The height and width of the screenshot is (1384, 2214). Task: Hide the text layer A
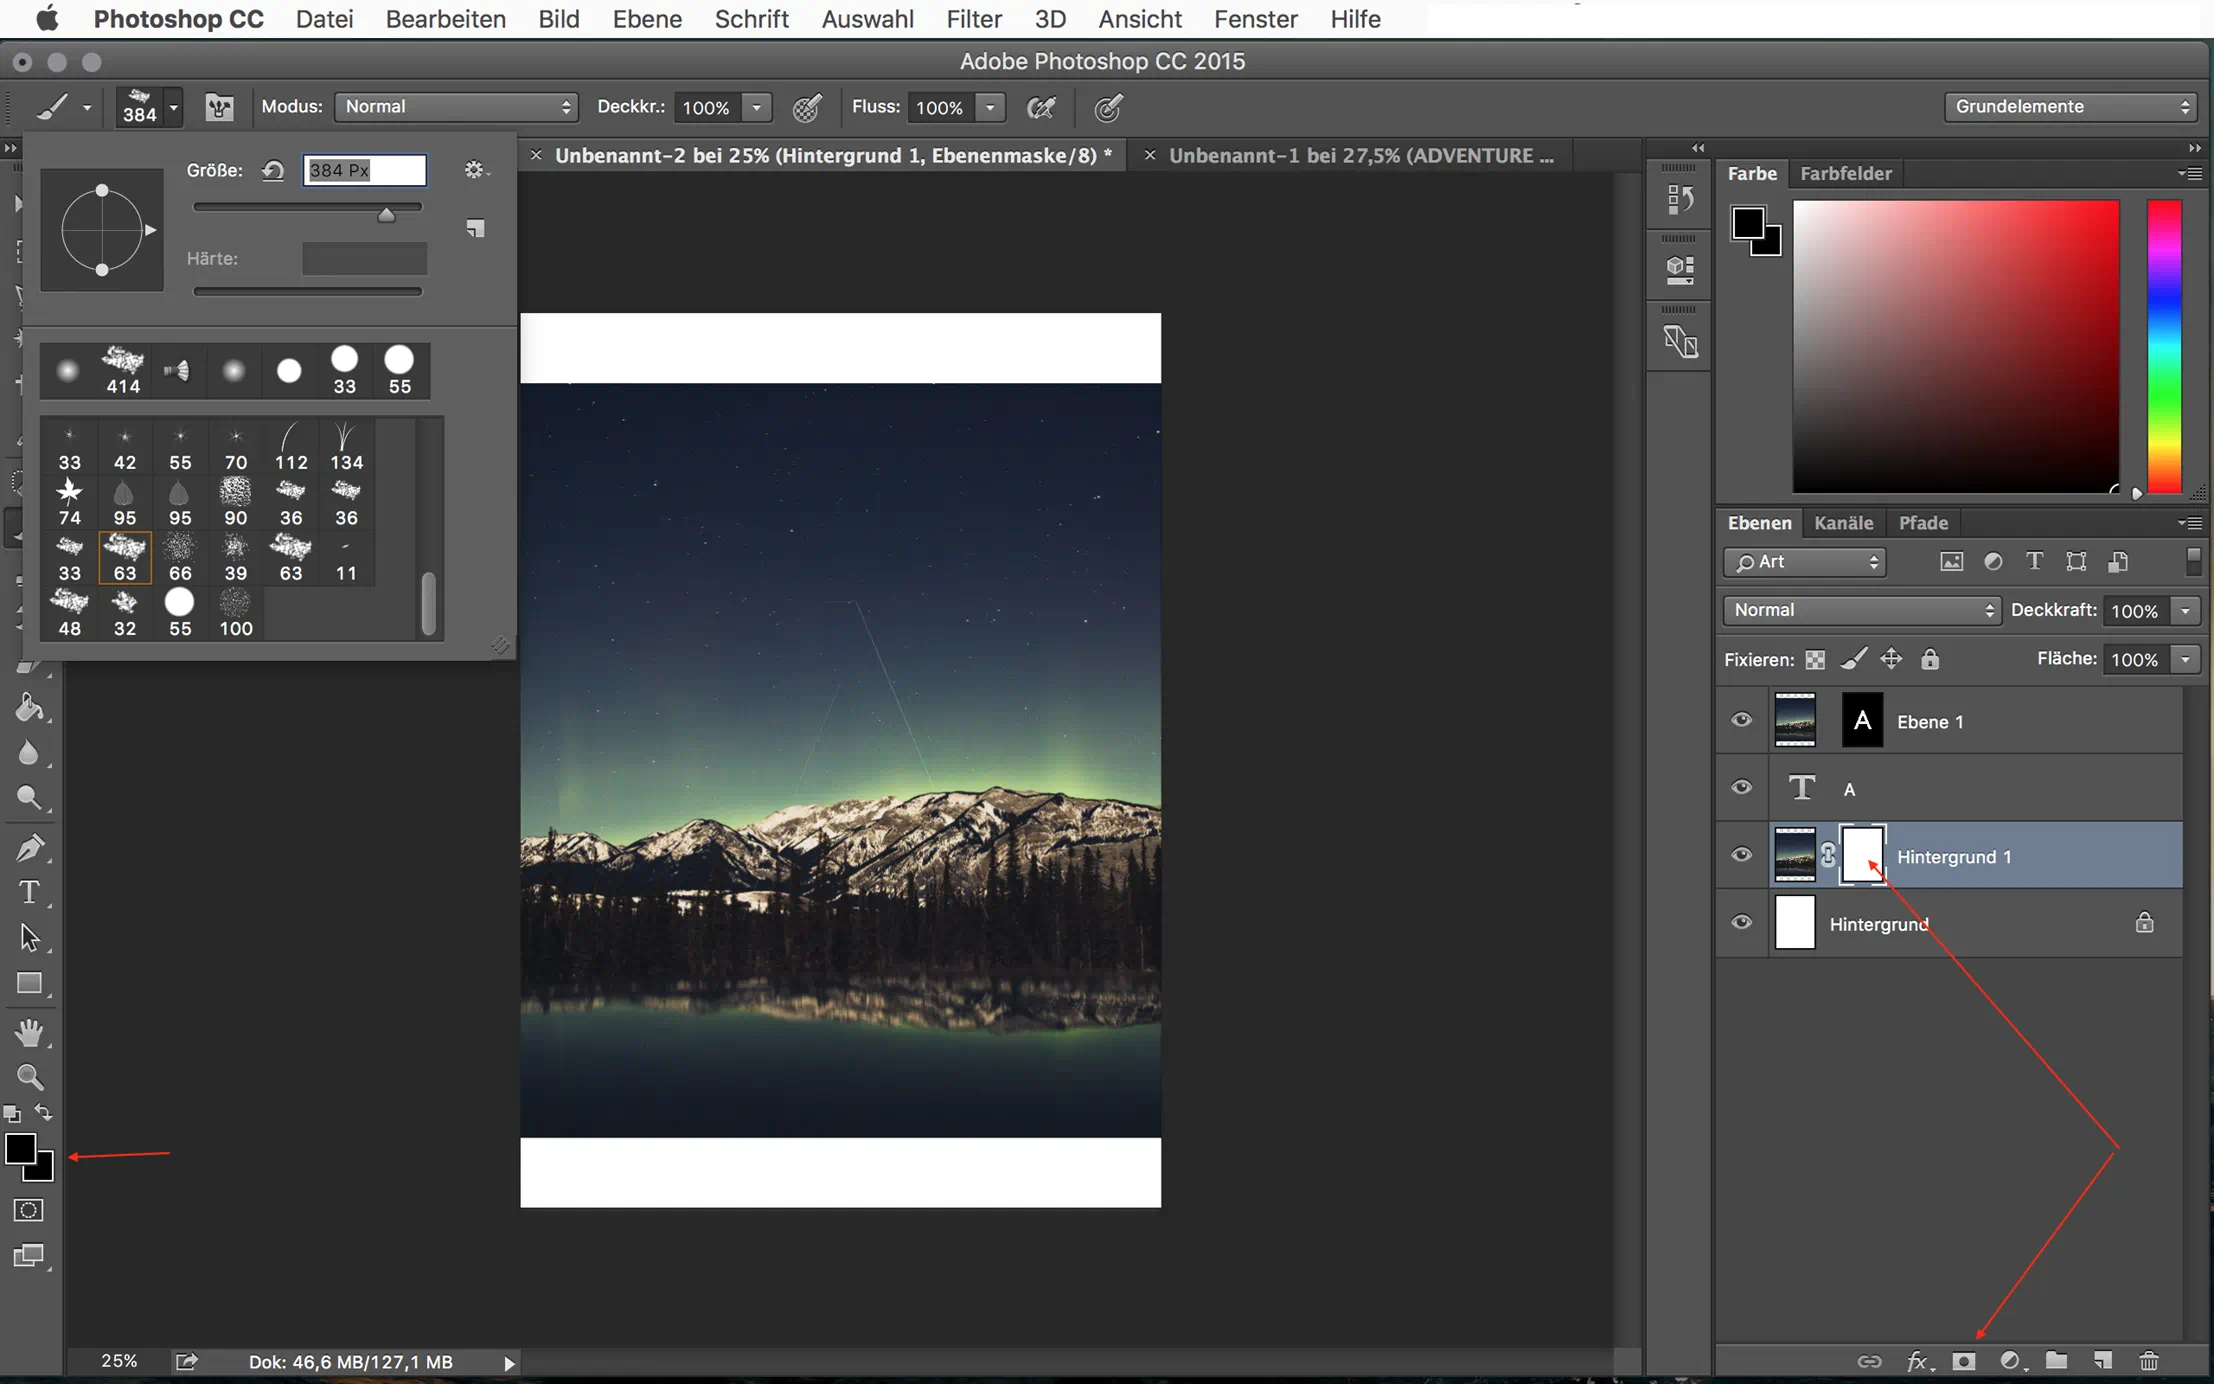pos(1741,787)
